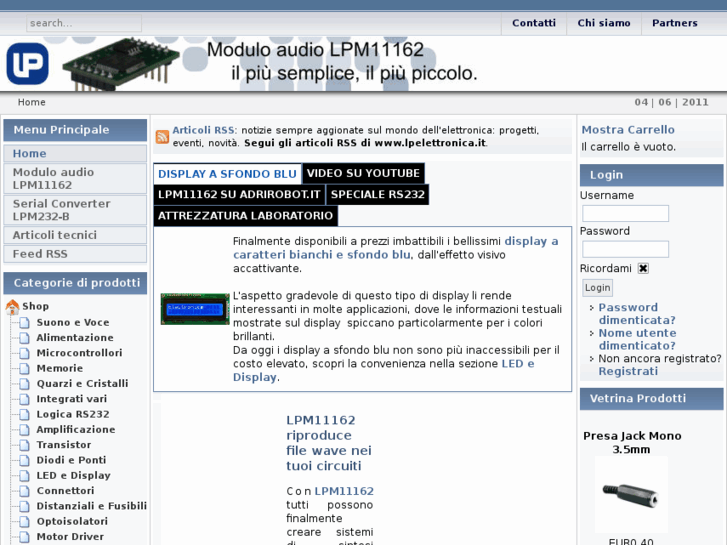Click the LED e Display link in article
Viewport: 727px width, 545px height.
pos(383,370)
